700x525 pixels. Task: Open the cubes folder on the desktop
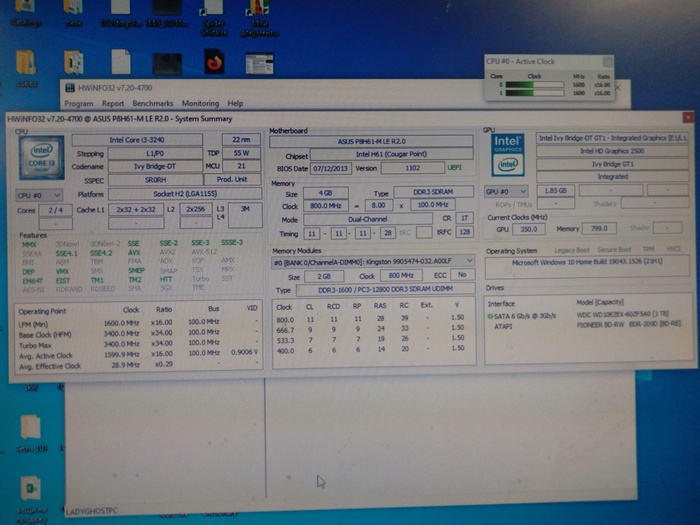(26, 68)
